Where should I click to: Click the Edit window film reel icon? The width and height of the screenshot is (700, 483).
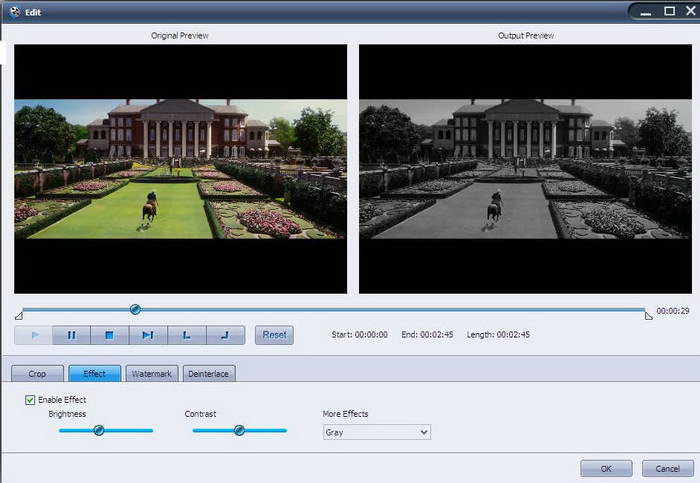pos(15,12)
